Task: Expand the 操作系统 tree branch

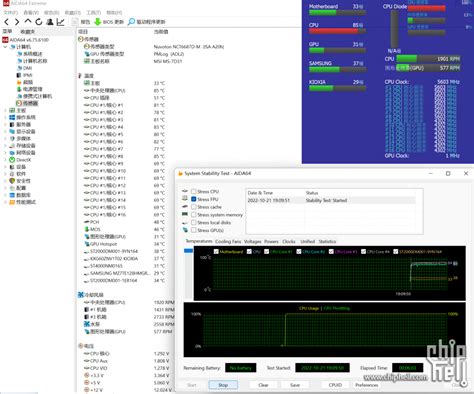Action: [x=5, y=117]
